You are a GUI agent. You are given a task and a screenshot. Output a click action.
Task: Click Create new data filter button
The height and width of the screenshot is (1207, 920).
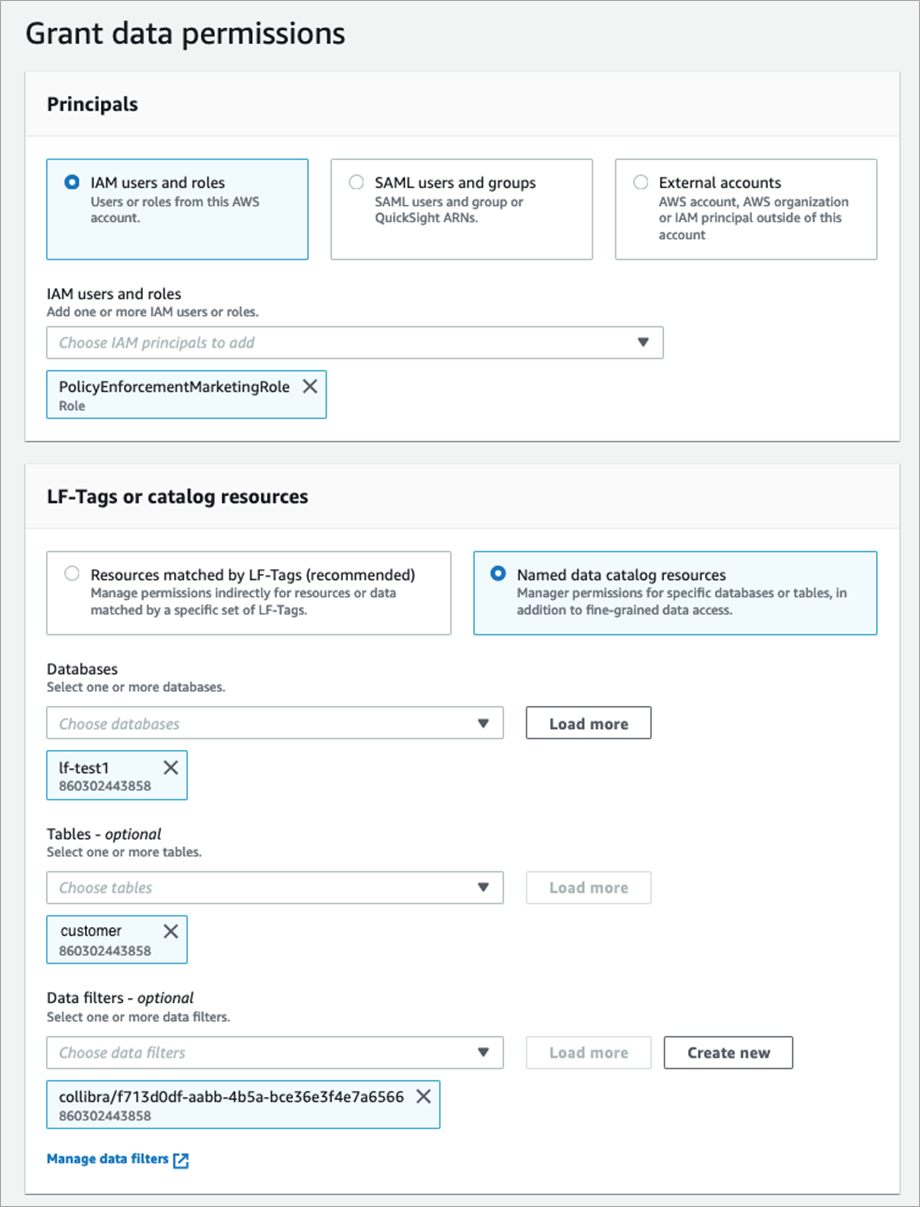pos(728,1052)
